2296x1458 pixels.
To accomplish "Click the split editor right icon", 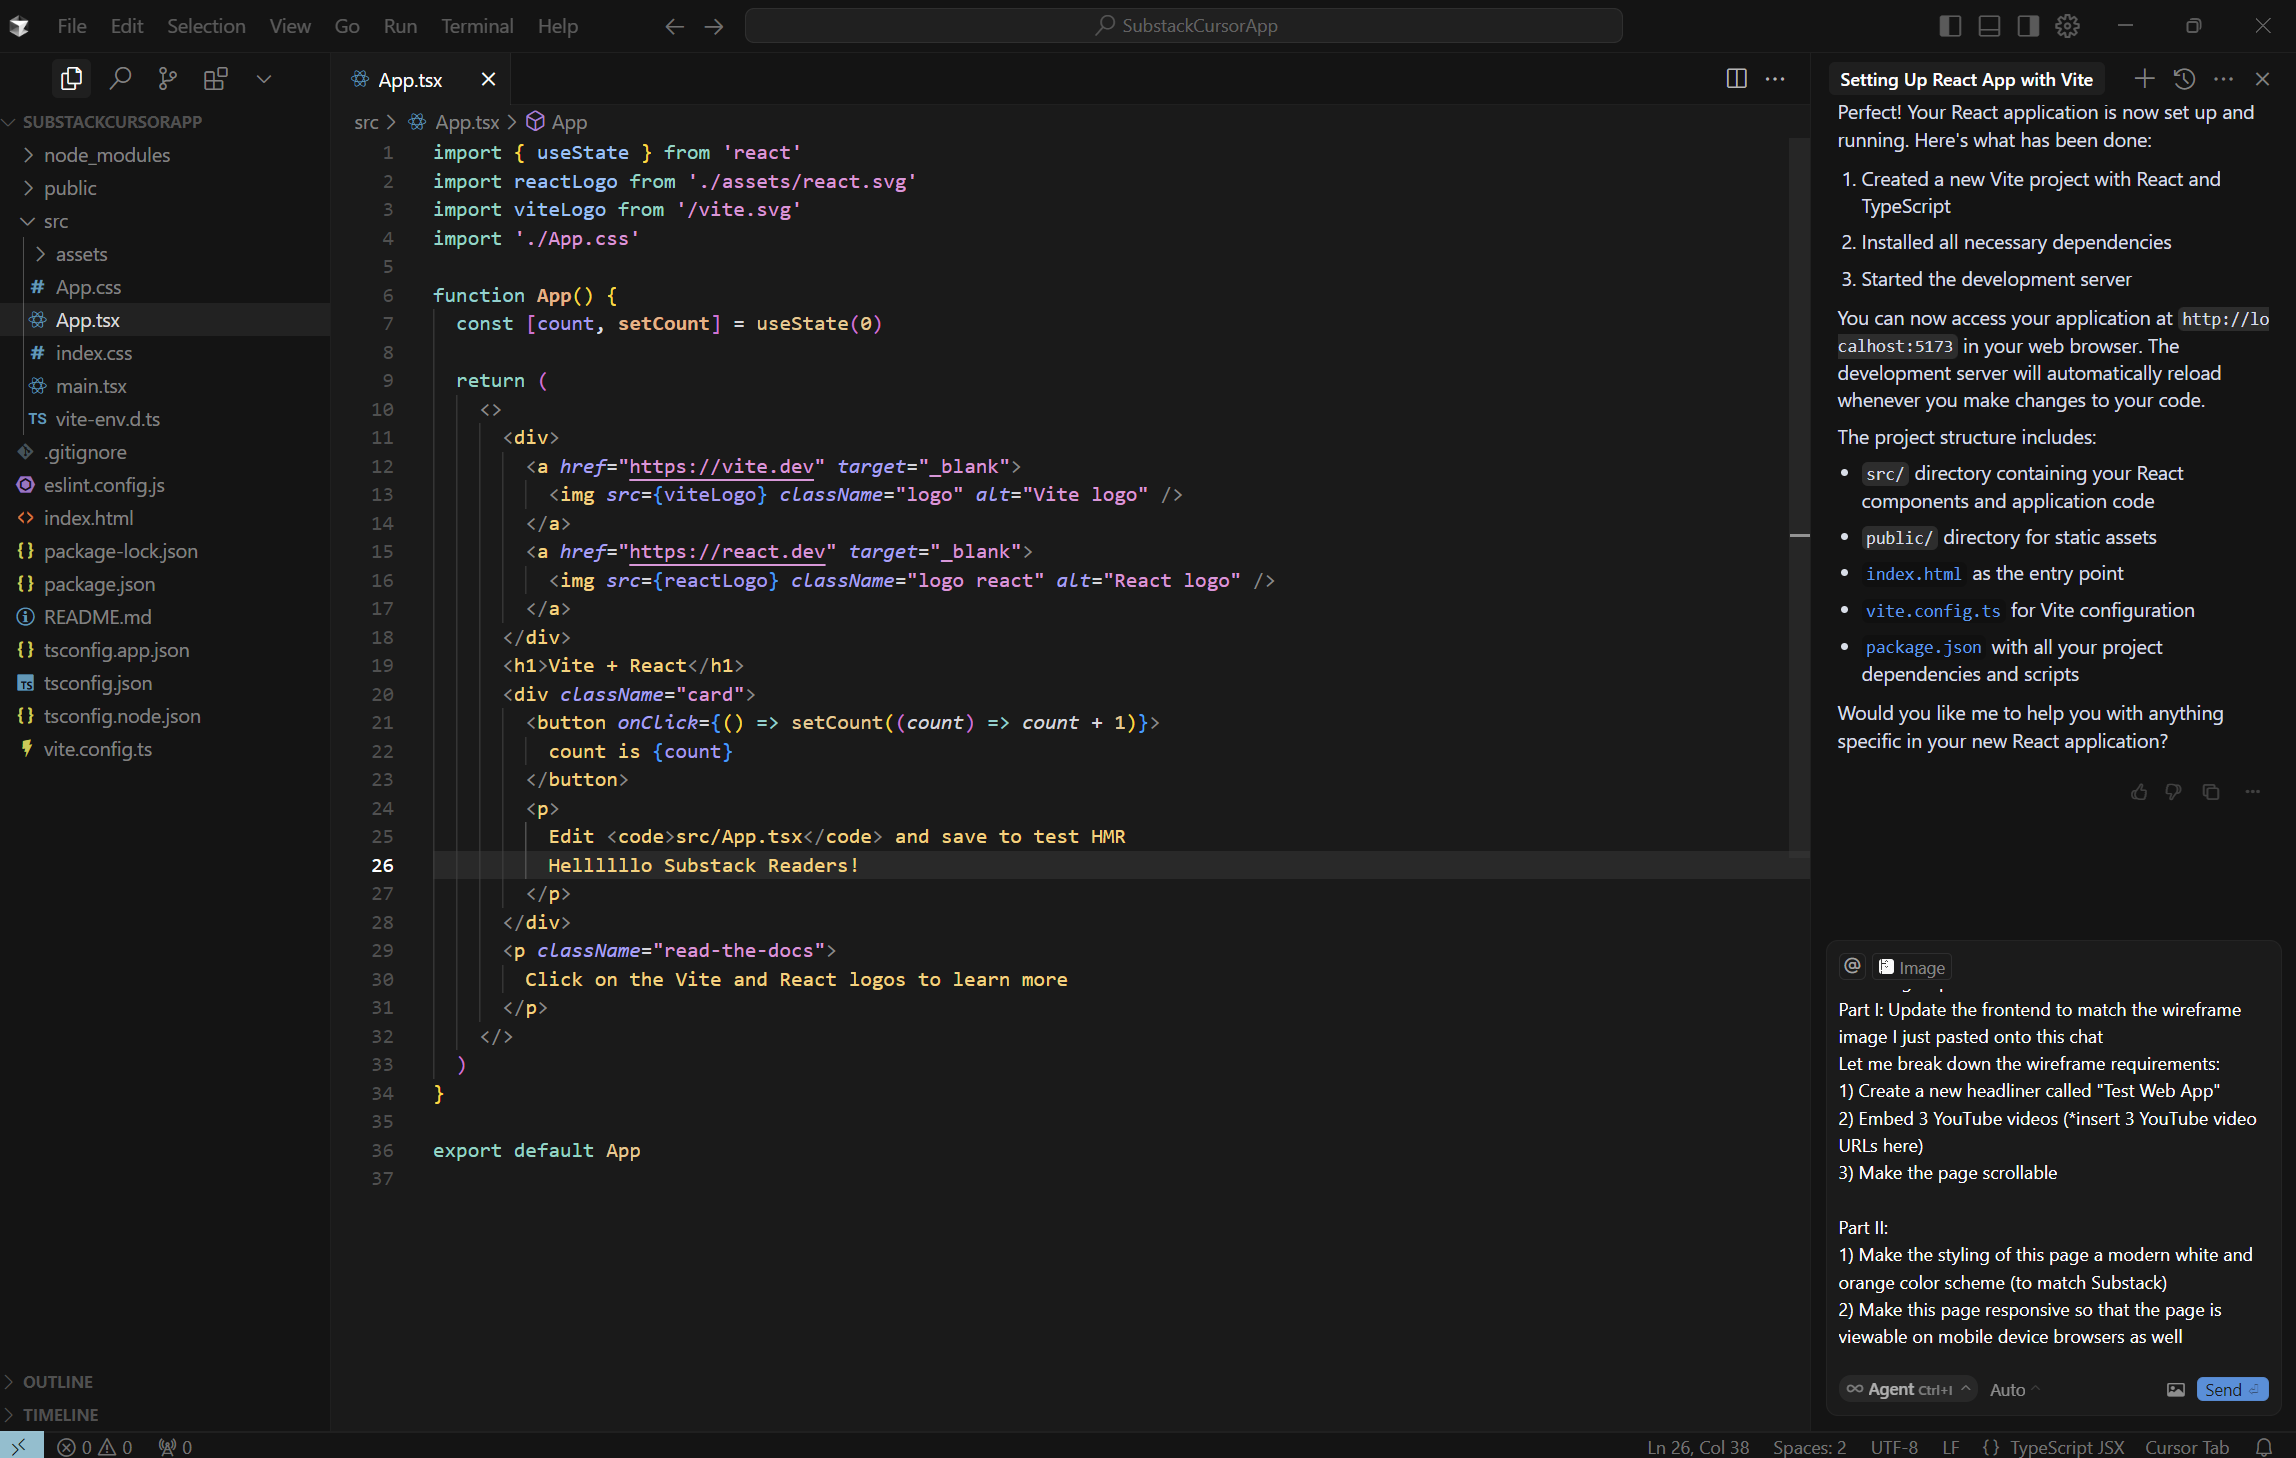I will [1736, 79].
